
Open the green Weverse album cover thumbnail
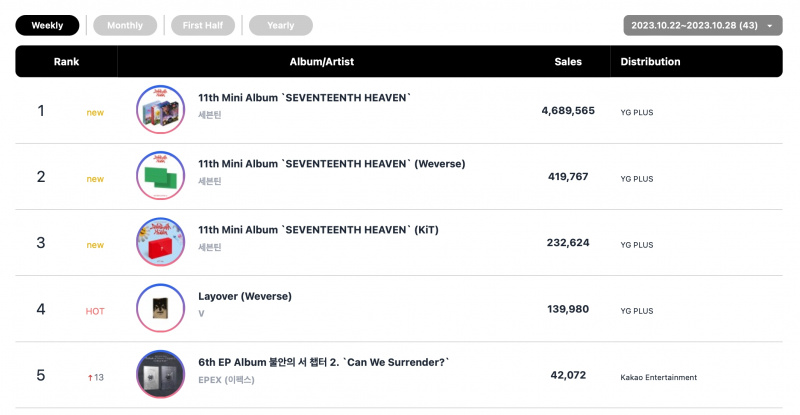point(160,176)
